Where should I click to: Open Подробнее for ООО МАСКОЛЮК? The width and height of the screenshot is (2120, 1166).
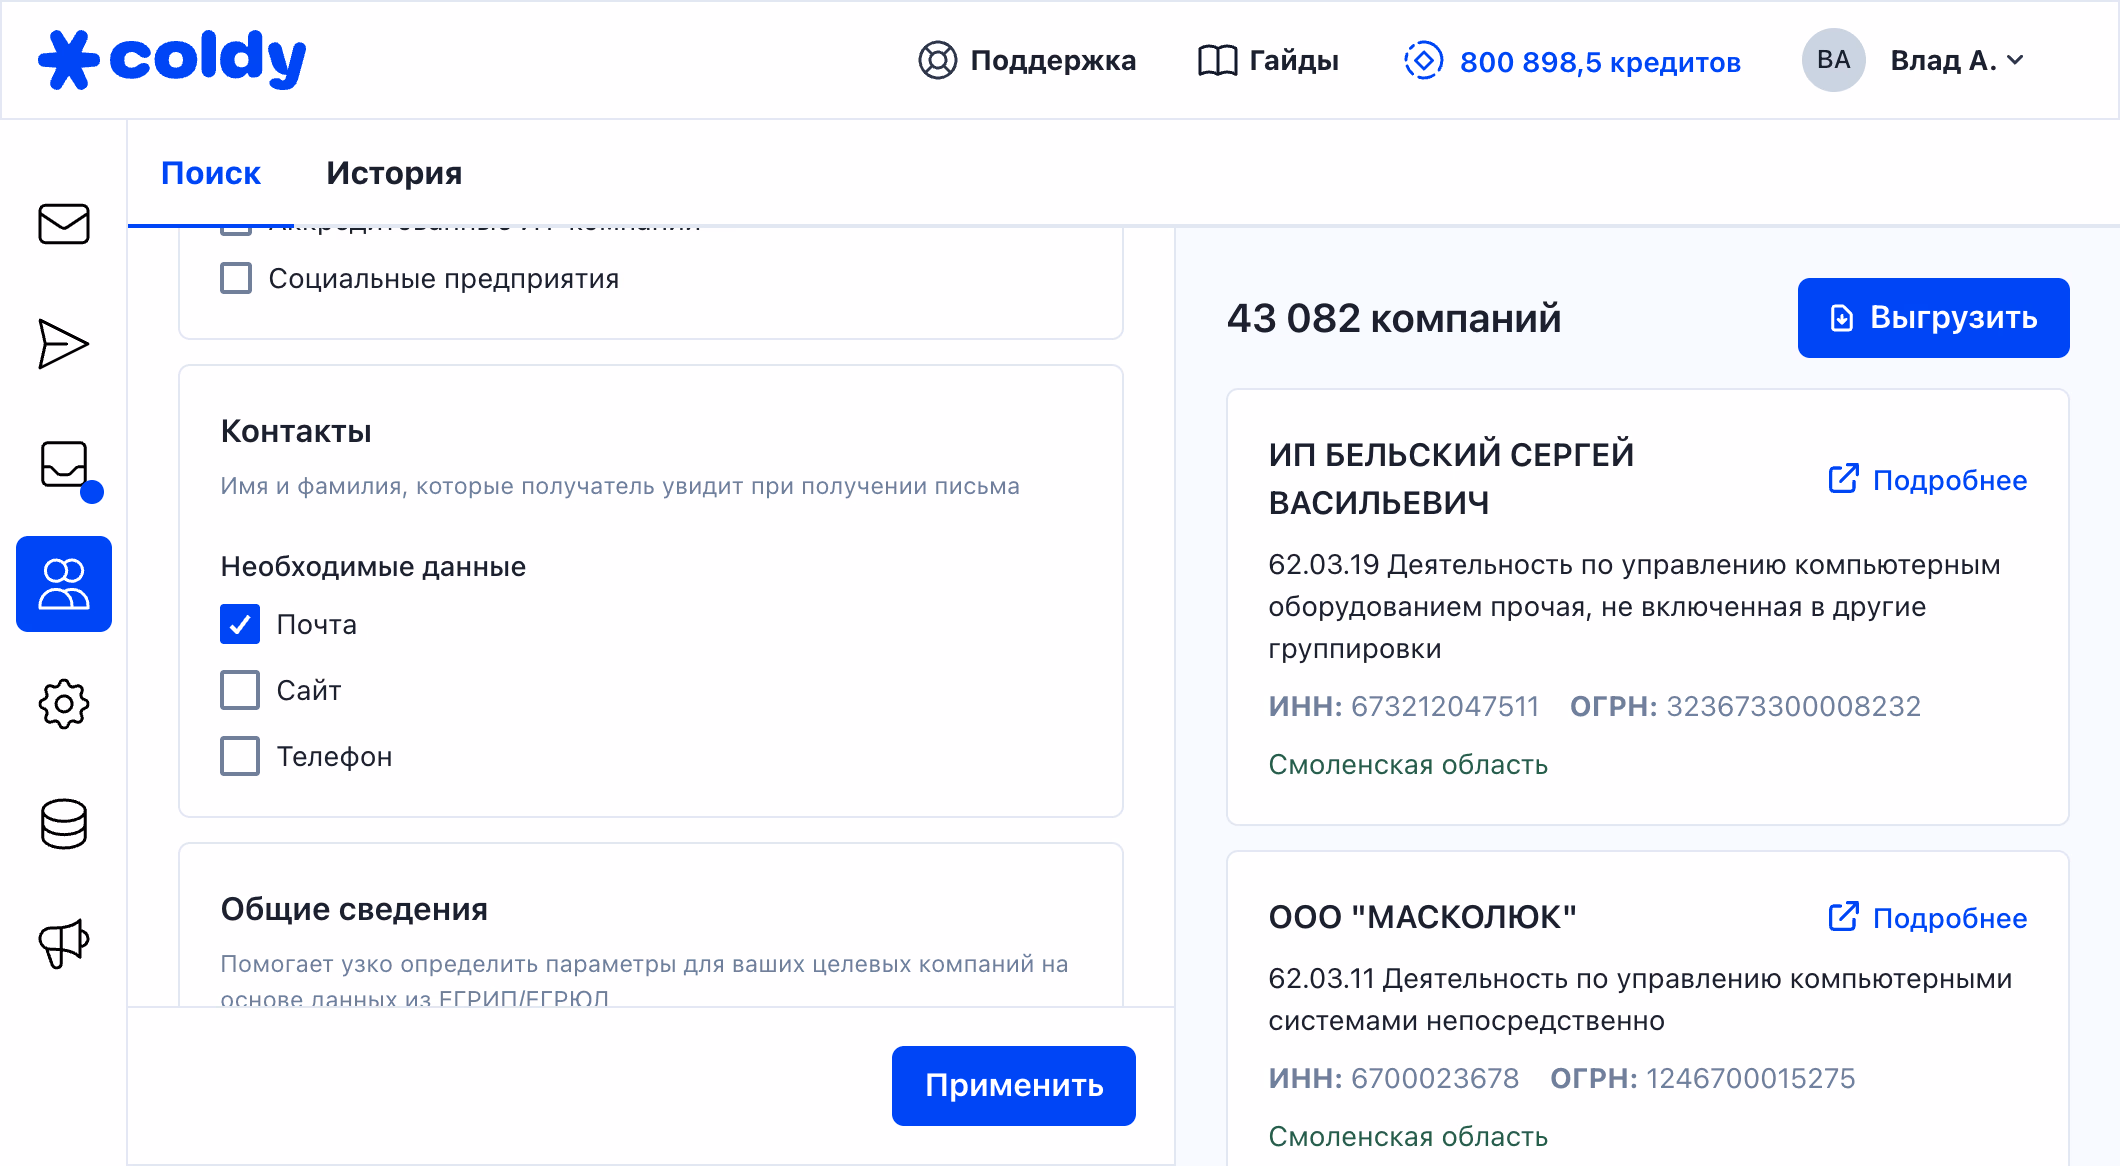point(1927,918)
